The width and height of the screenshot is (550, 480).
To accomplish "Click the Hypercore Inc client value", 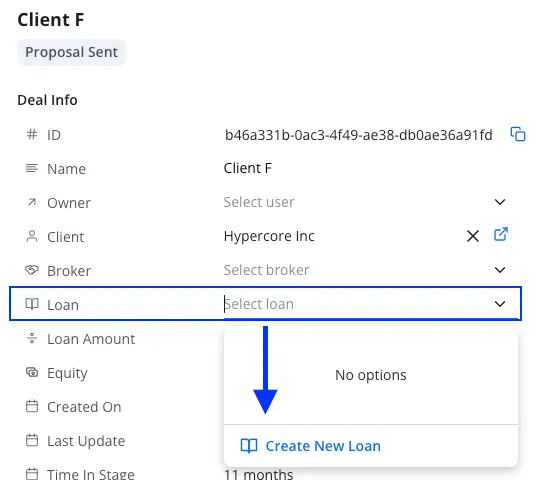I will pos(269,236).
